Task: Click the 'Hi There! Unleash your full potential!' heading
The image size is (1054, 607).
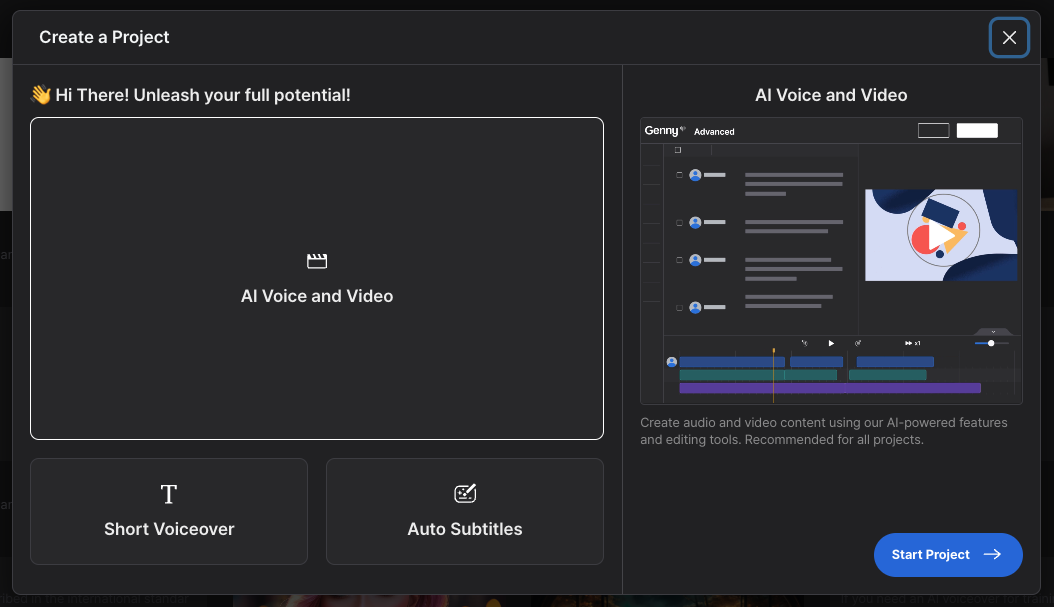Action: (203, 95)
